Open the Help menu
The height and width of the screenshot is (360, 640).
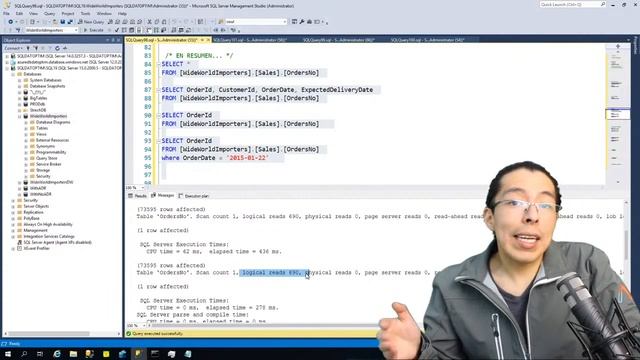click(122, 13)
